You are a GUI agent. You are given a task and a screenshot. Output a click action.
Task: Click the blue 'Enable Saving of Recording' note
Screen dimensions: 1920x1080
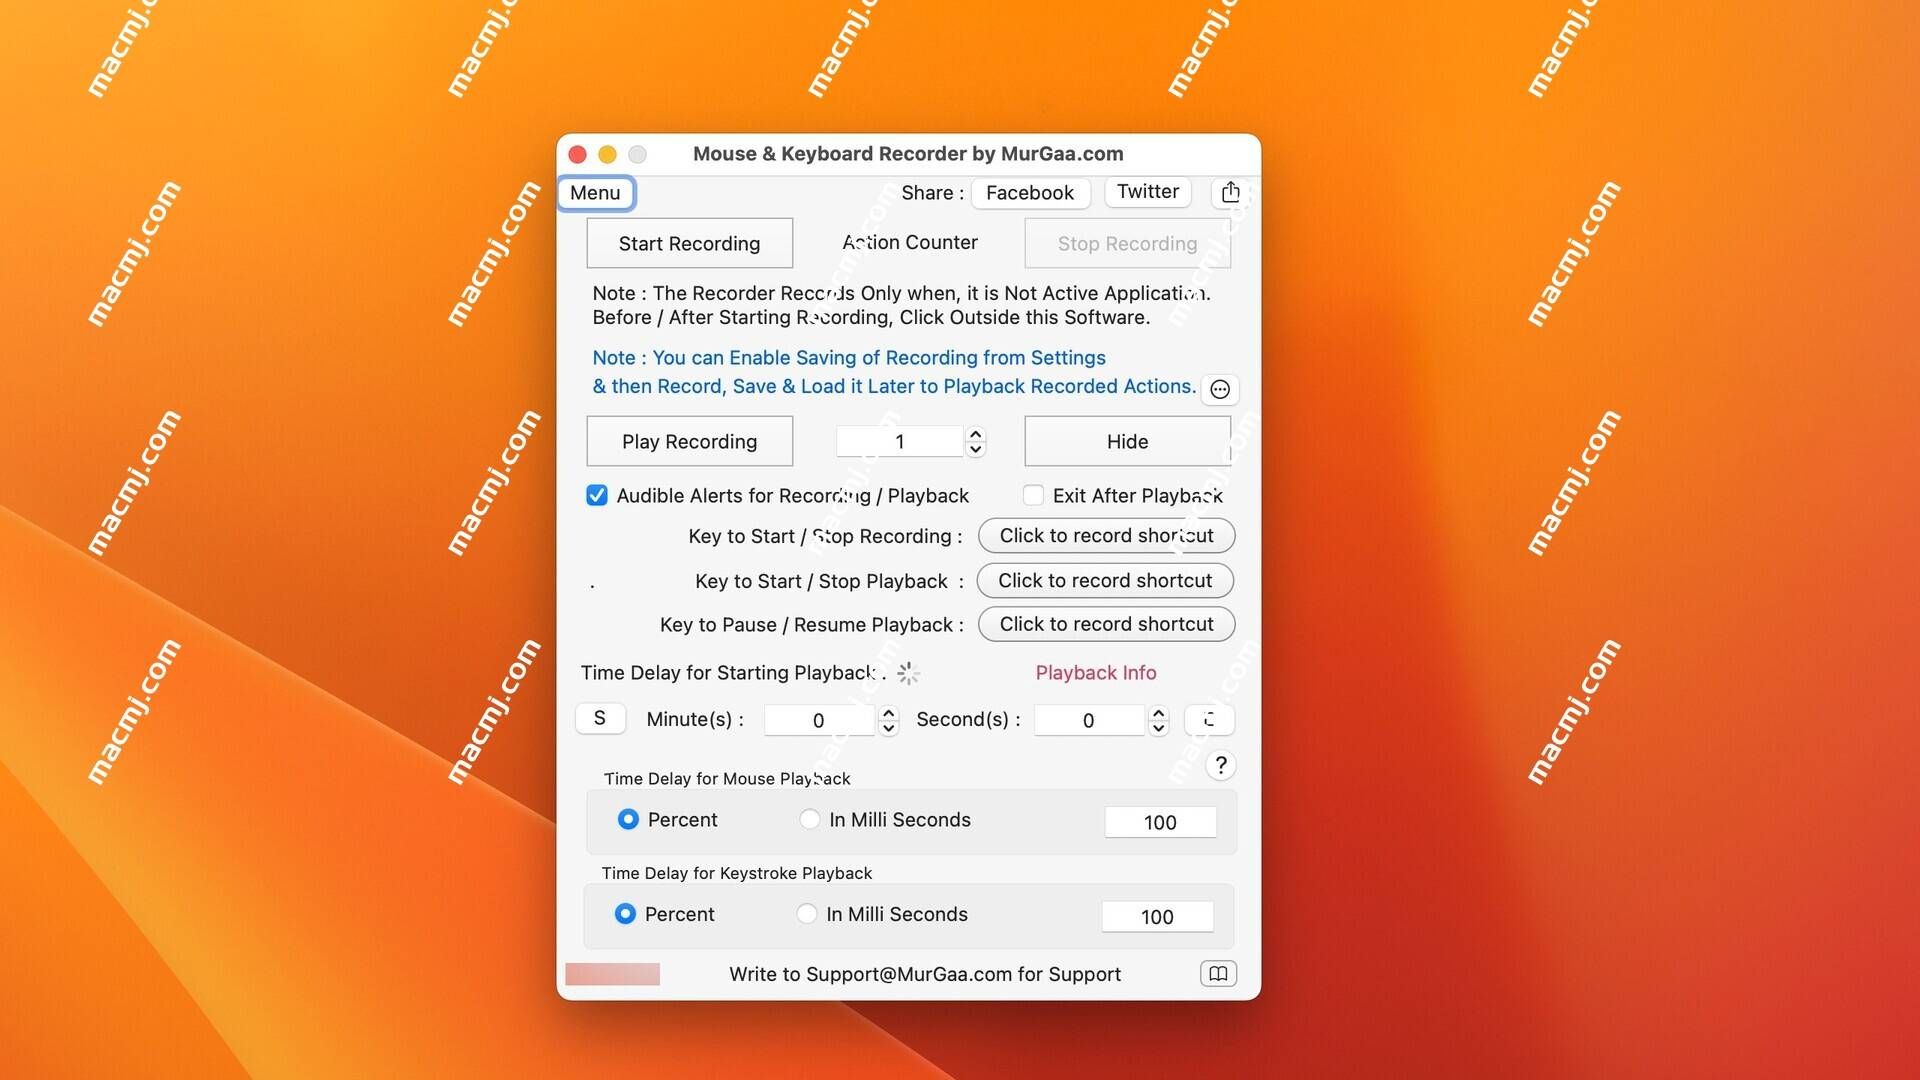coord(894,372)
